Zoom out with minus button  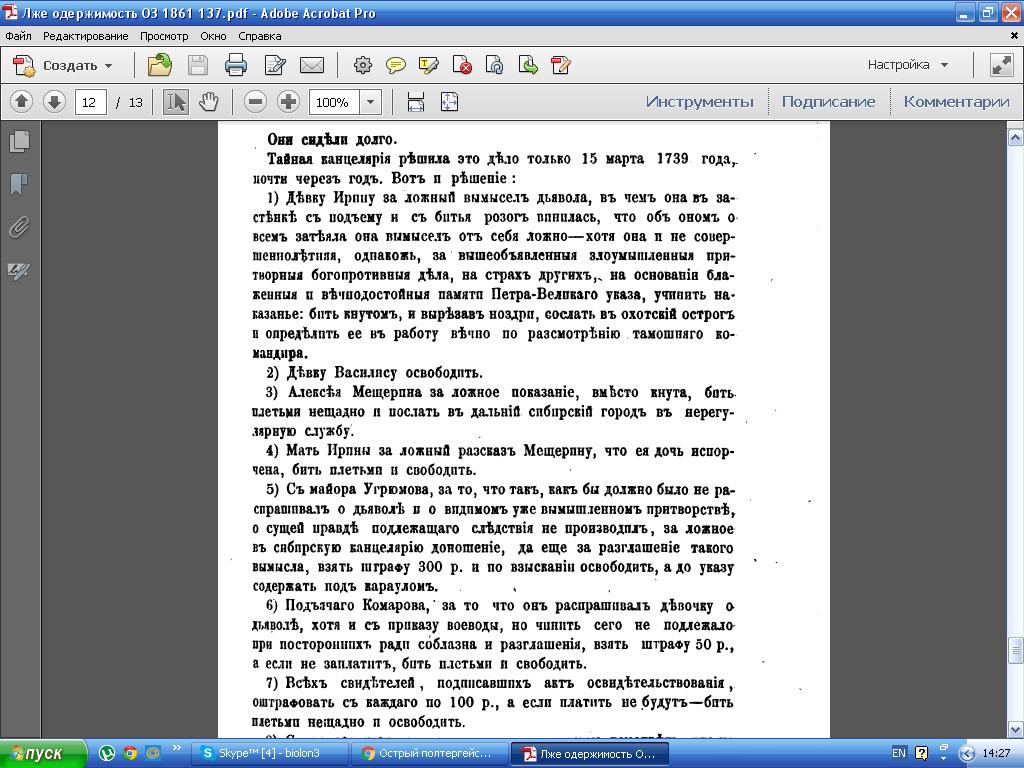[255, 102]
